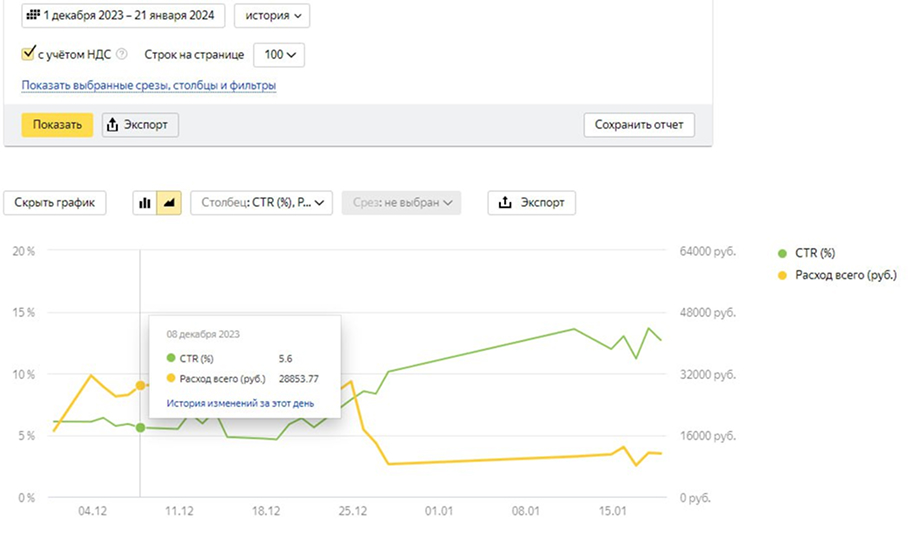Hide the chart with 'Скрыть график'

tap(55, 202)
